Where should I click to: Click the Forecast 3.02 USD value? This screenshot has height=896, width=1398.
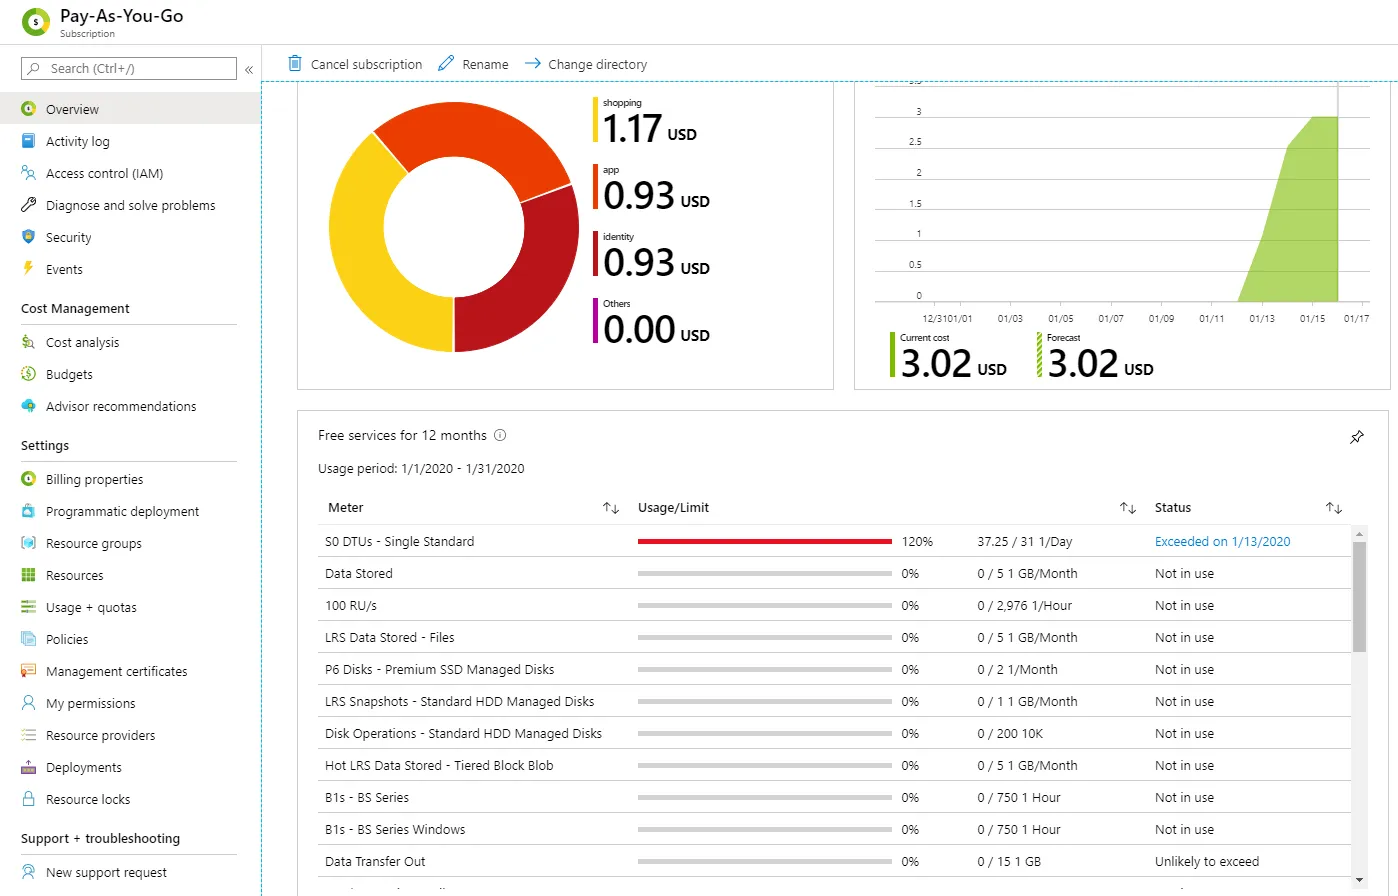click(1100, 363)
